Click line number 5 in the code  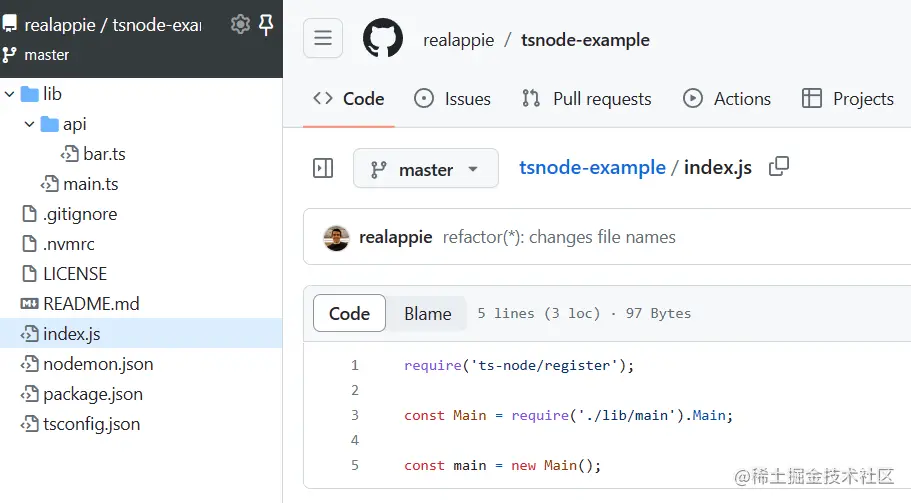(x=355, y=465)
